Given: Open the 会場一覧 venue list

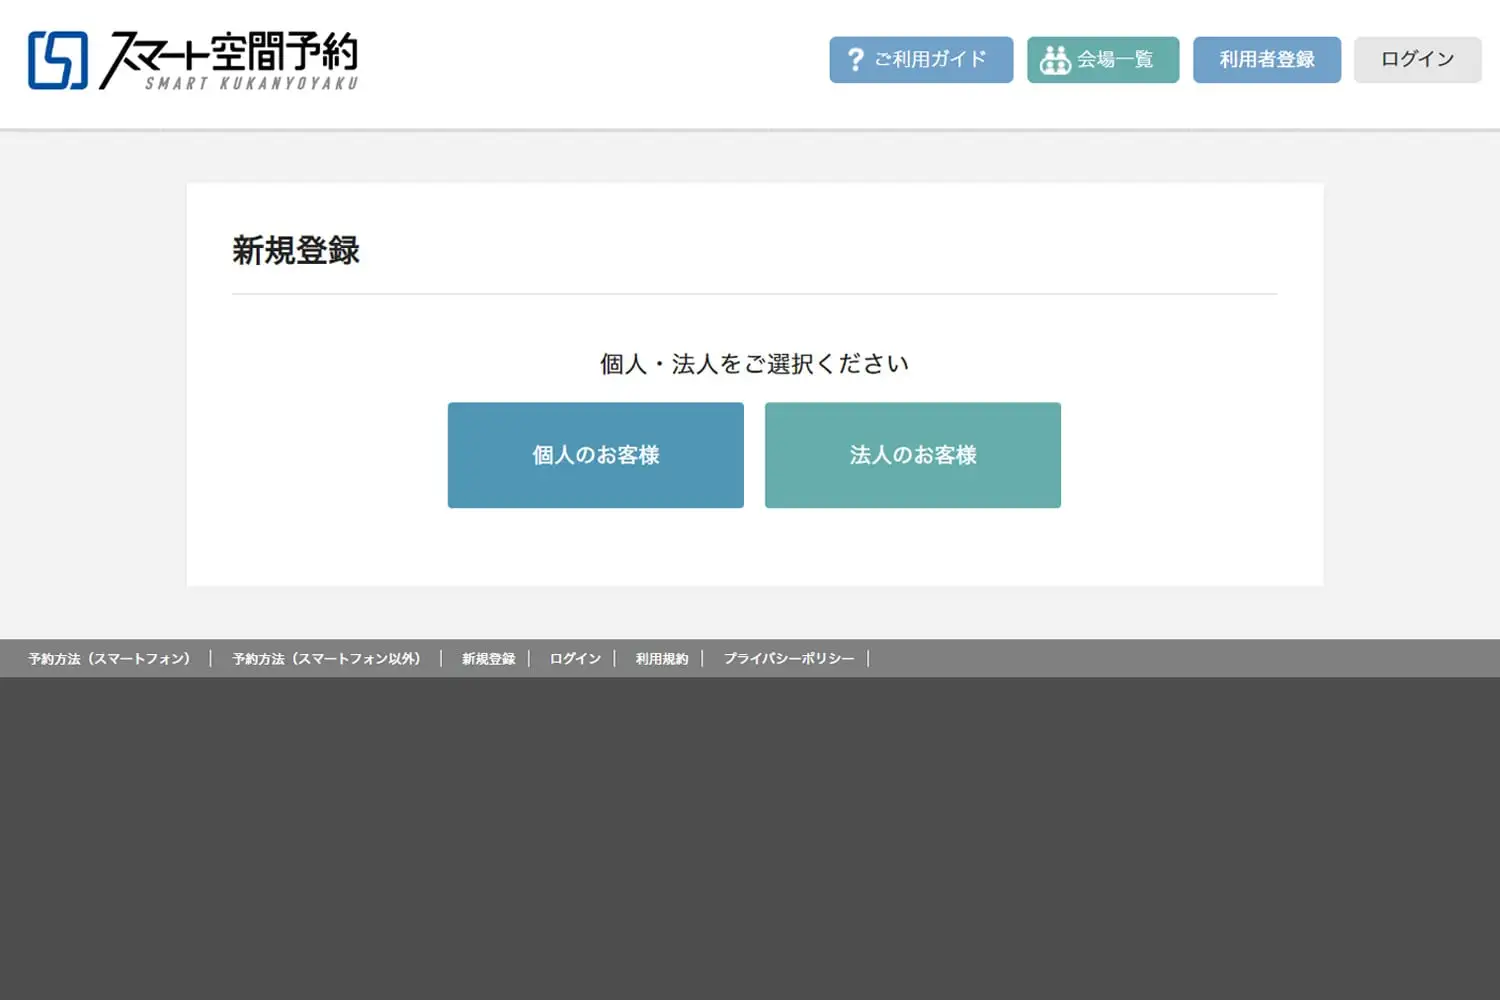Looking at the screenshot, I should coord(1103,60).
